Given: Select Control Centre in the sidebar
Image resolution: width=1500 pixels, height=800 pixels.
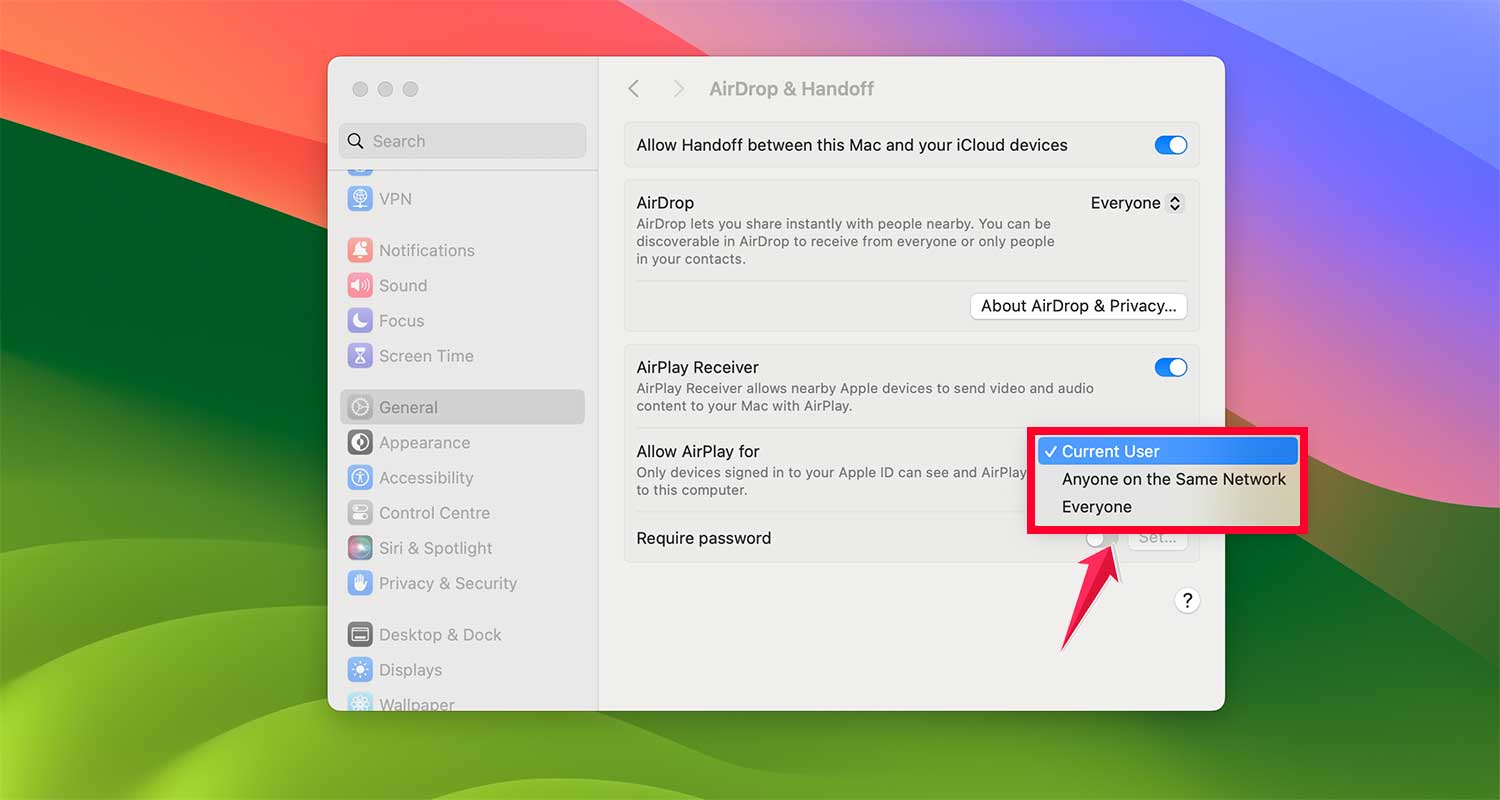Looking at the screenshot, I should click(x=433, y=512).
